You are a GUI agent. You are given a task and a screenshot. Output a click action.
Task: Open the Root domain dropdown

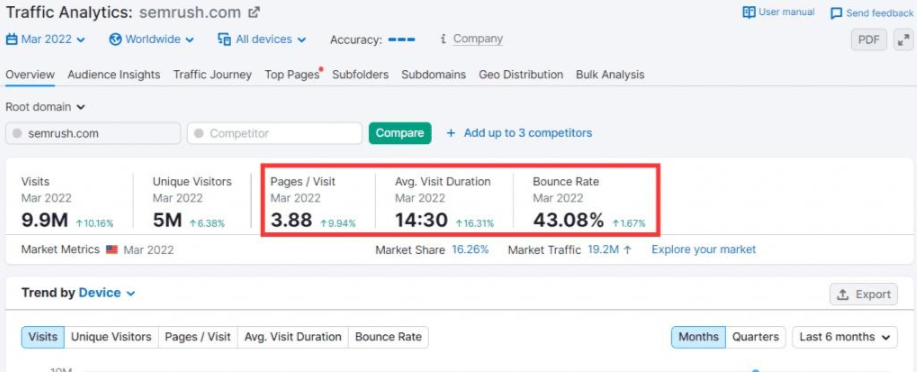click(45, 107)
